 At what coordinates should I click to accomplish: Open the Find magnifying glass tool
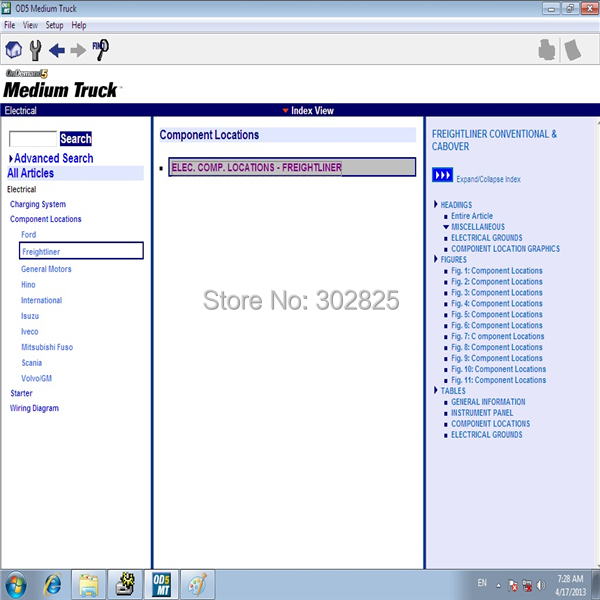point(101,49)
